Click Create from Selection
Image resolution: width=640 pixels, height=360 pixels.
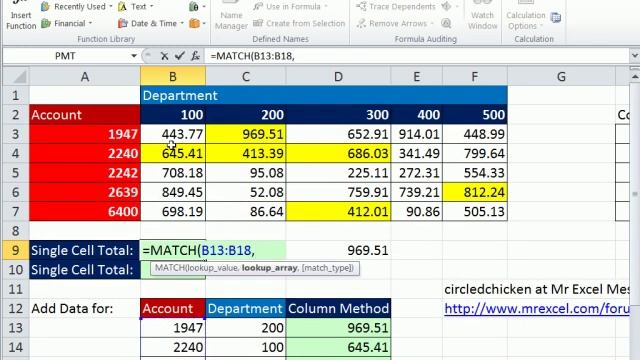[299, 23]
